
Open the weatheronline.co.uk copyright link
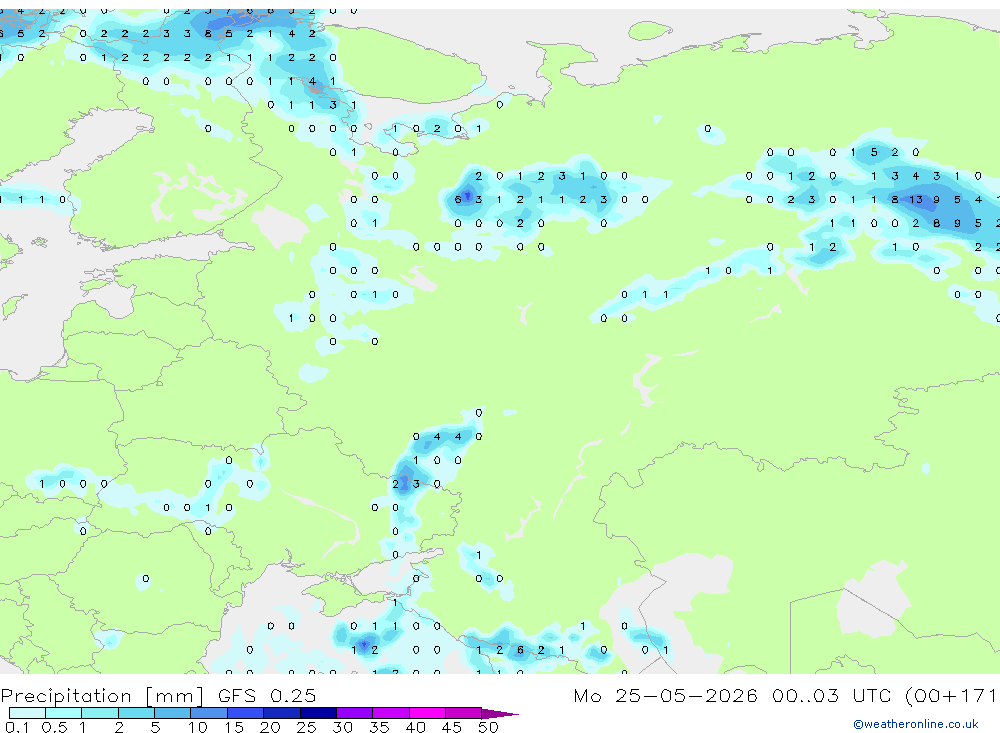(916, 724)
